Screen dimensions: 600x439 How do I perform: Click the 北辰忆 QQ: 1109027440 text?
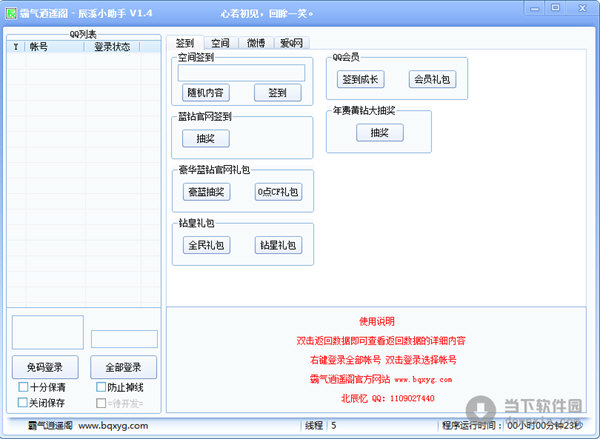click(388, 398)
